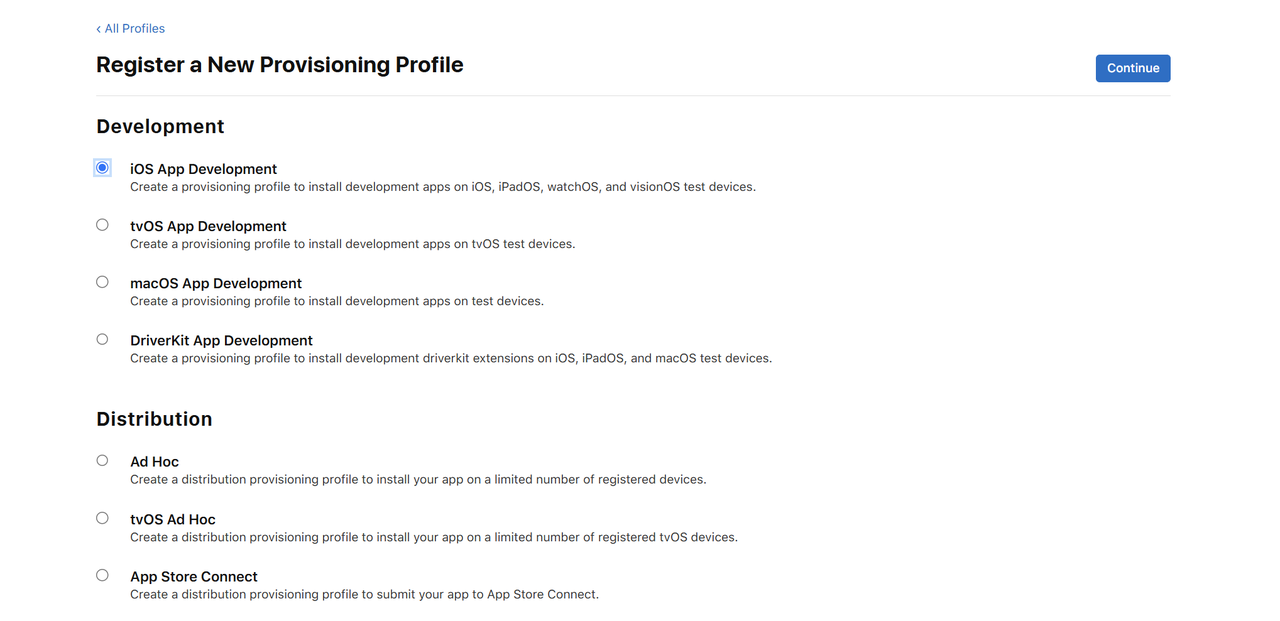Click the back chevron before All Profiles

[98, 29]
